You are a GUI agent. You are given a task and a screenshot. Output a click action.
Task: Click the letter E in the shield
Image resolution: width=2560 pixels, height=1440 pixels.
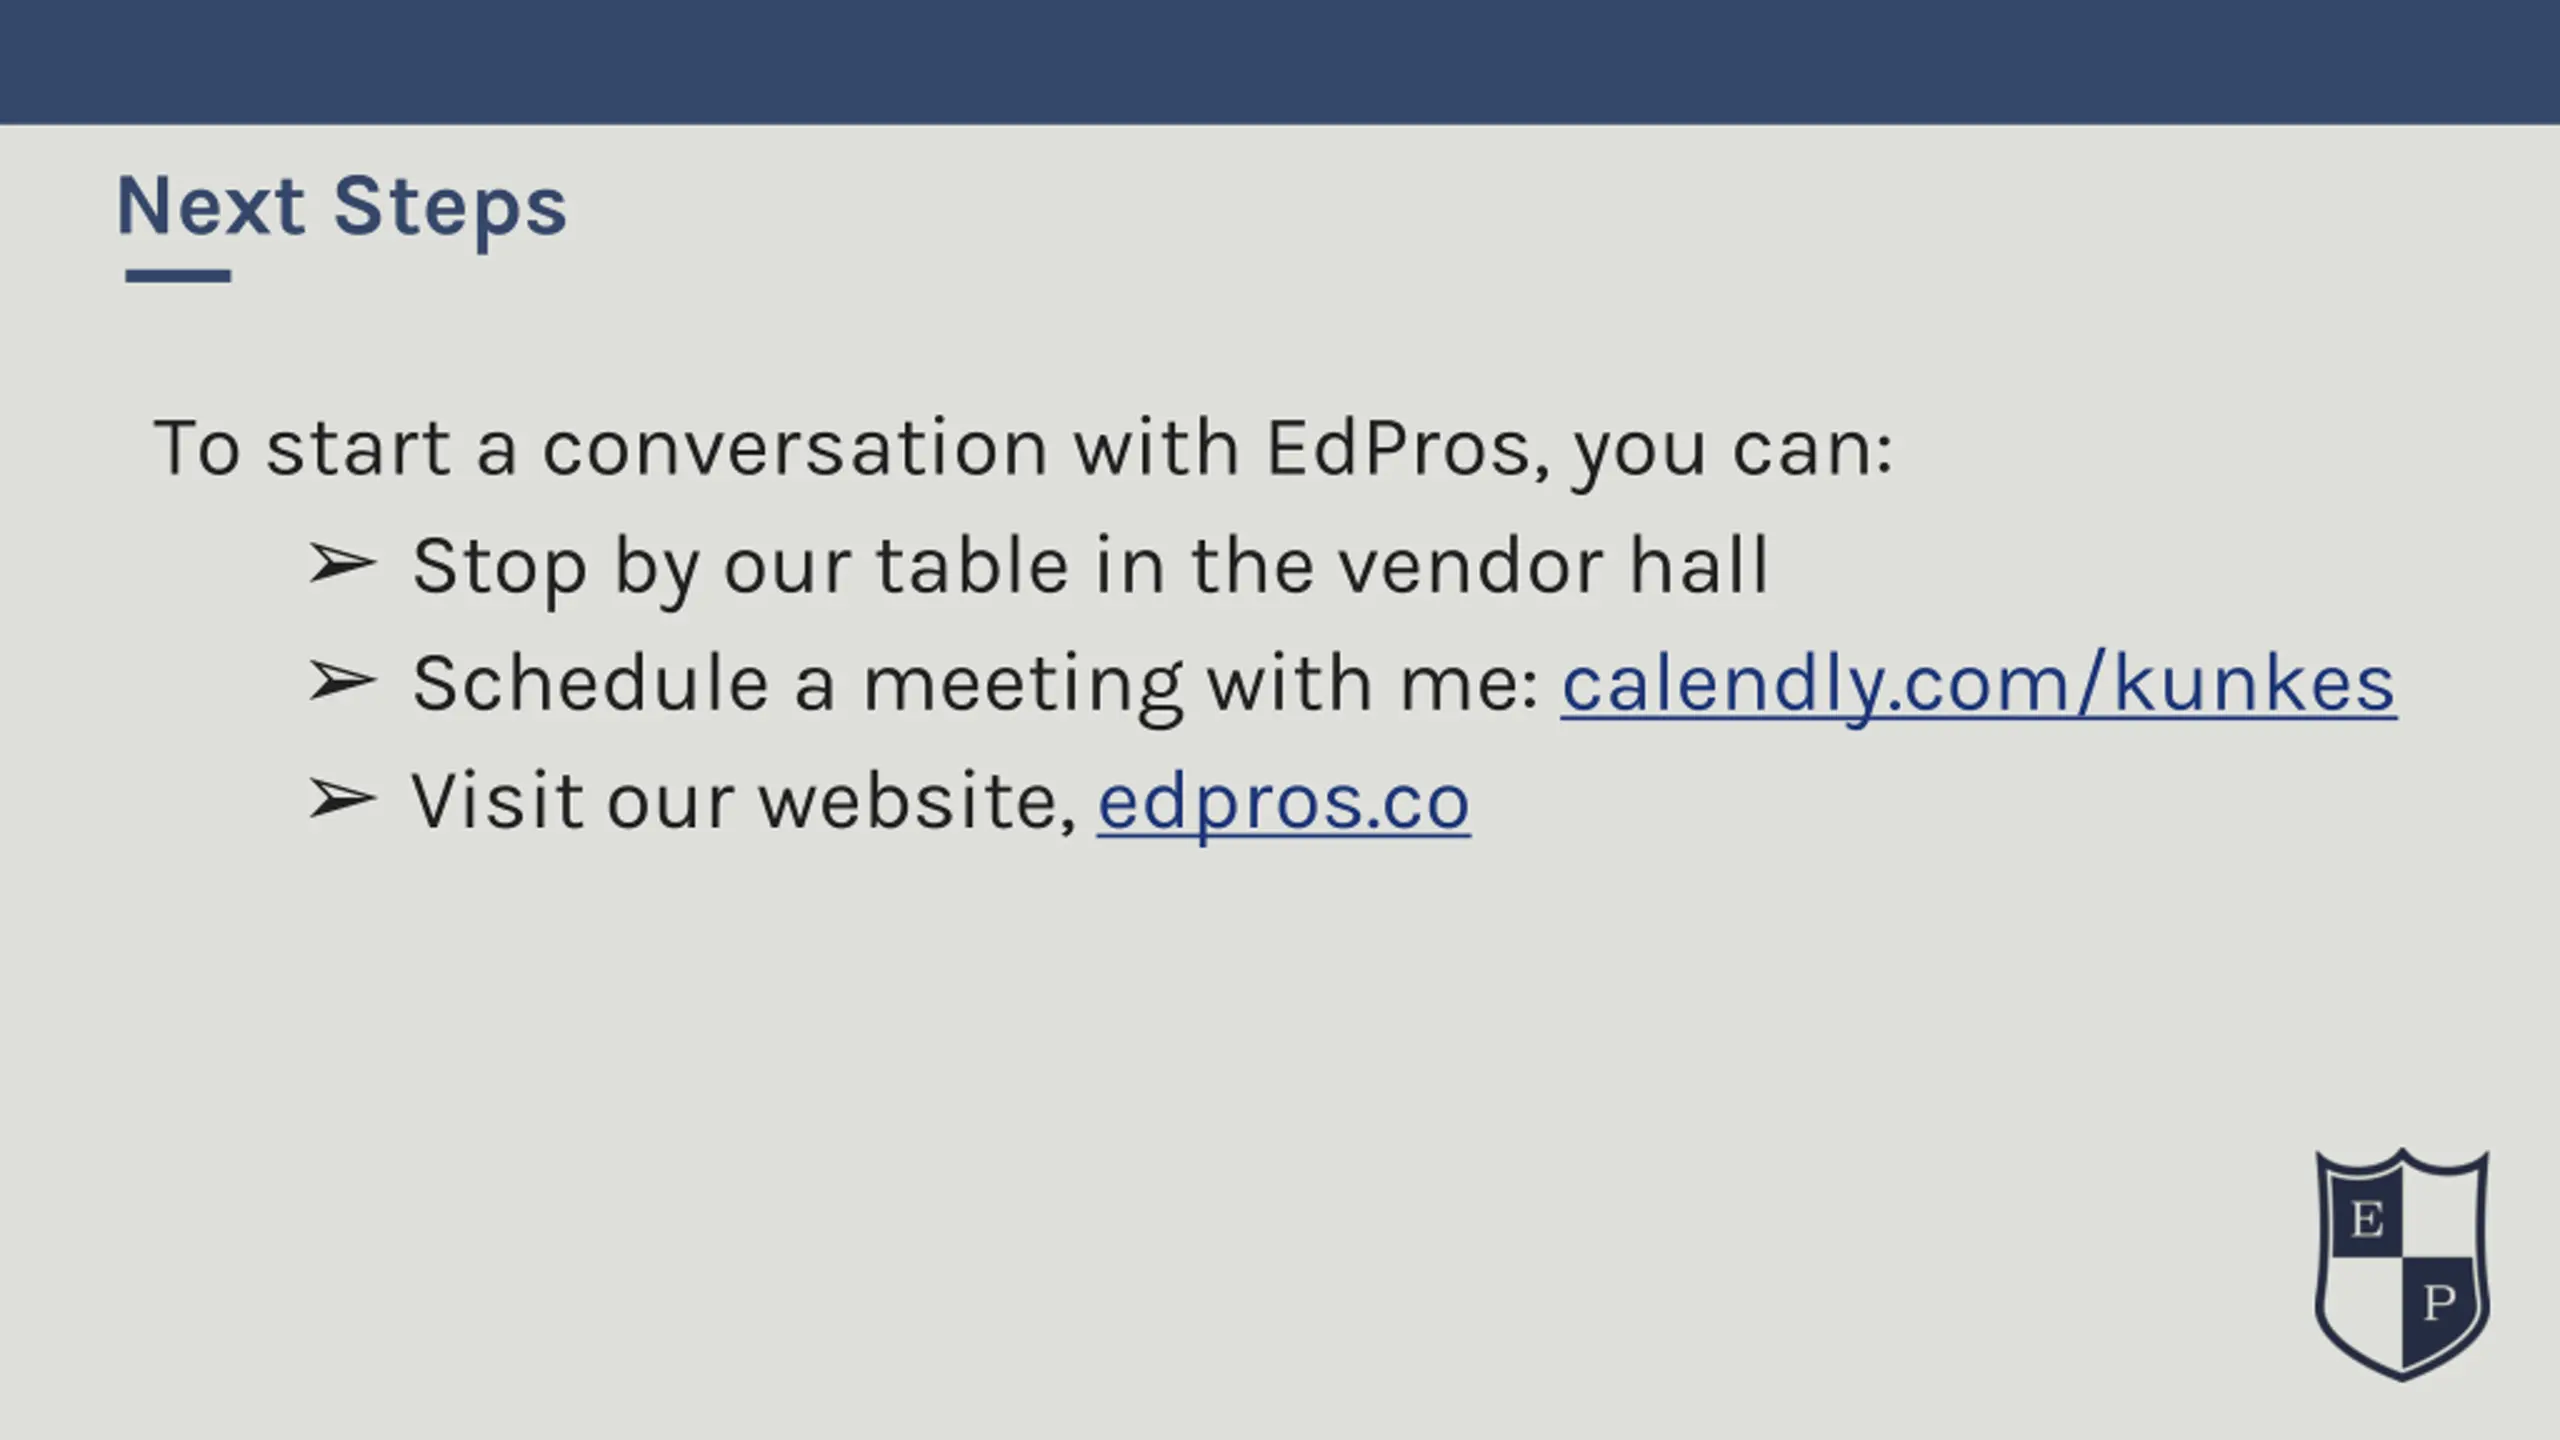[x=2366, y=1220]
